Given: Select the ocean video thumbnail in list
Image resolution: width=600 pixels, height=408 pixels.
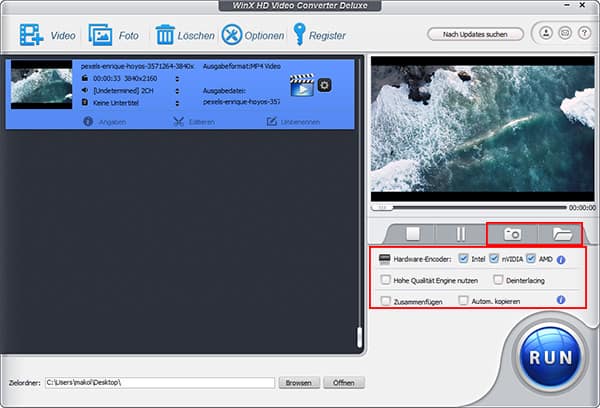Looking at the screenshot, I should coord(41,85).
